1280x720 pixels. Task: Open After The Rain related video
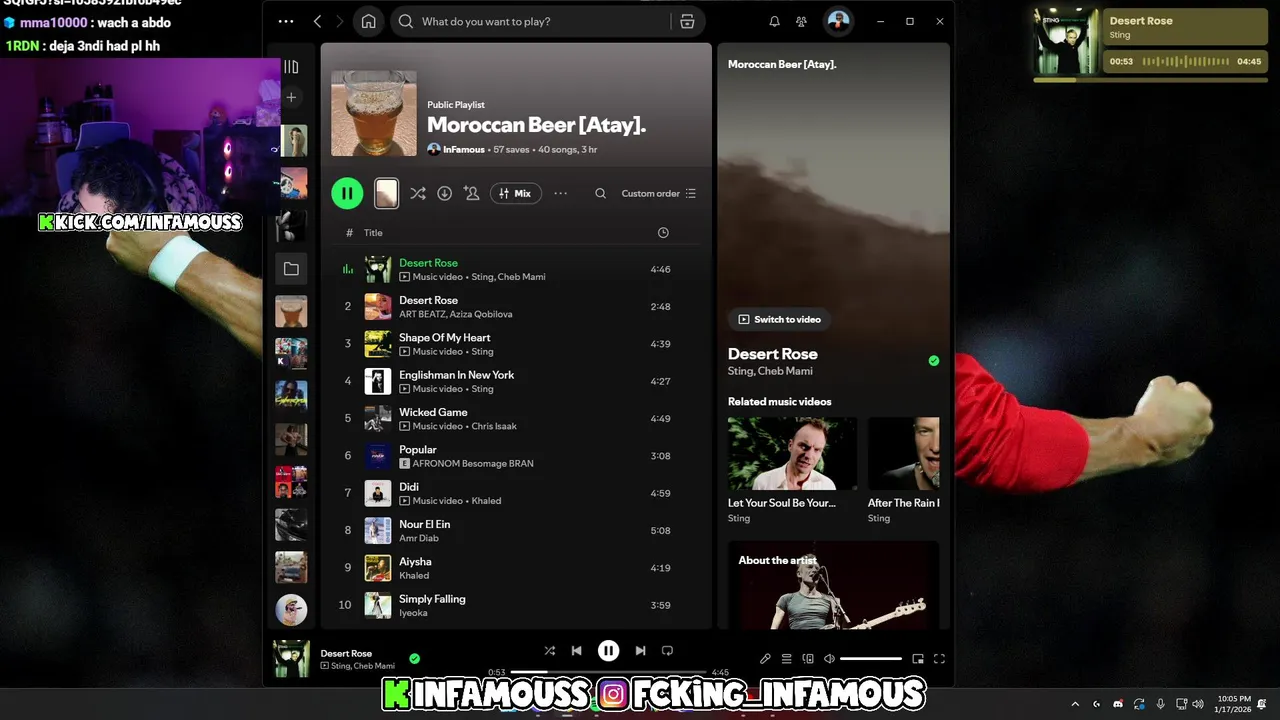(903, 470)
